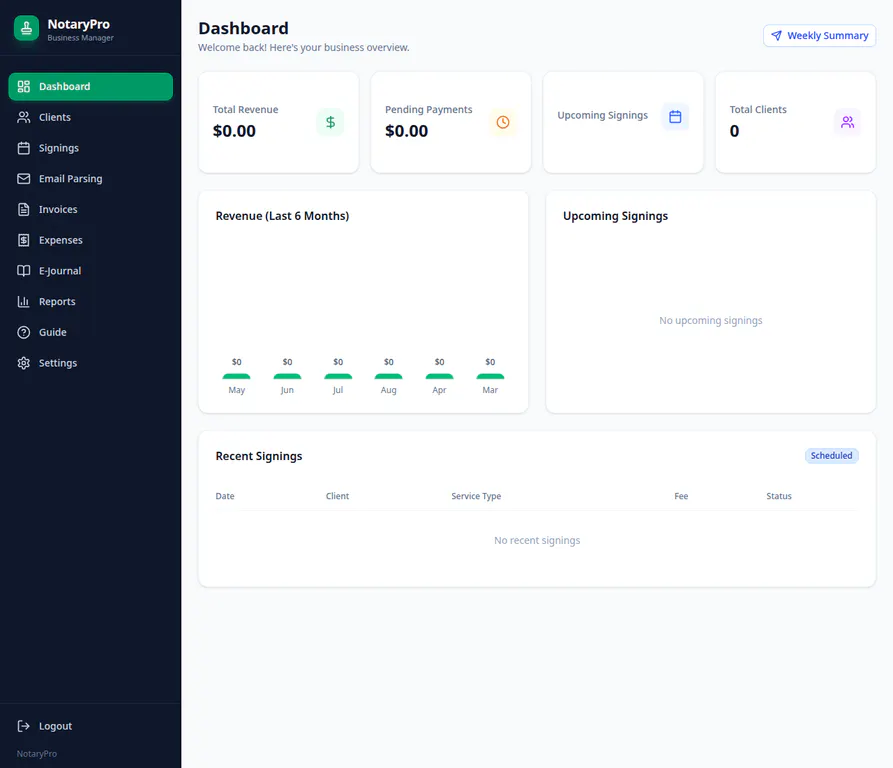Click the Guide question mark icon
Screen dimensions: 893x768
23,332
